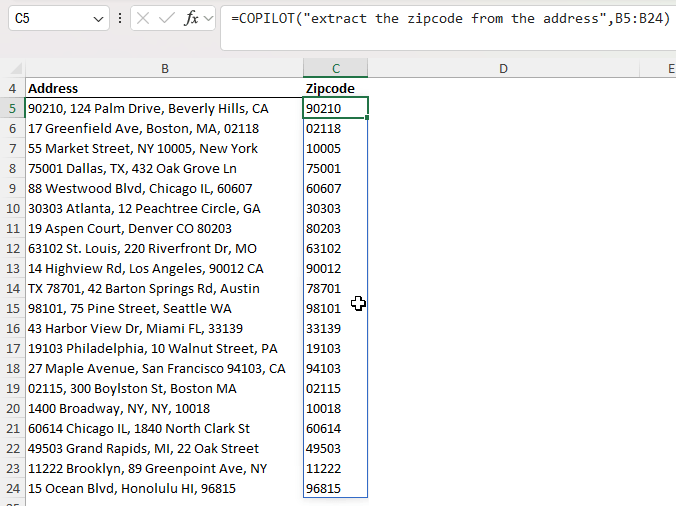Viewport: 676px width, 506px height.
Task: Click zipcode cell 94103
Action: (335, 369)
